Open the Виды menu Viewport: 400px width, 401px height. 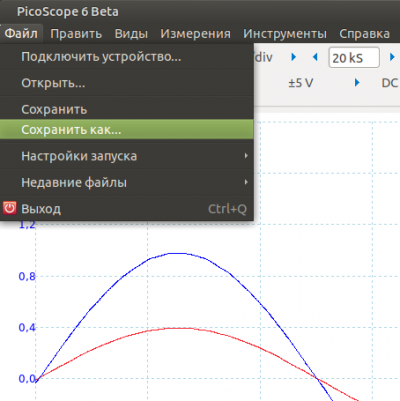click(131, 34)
